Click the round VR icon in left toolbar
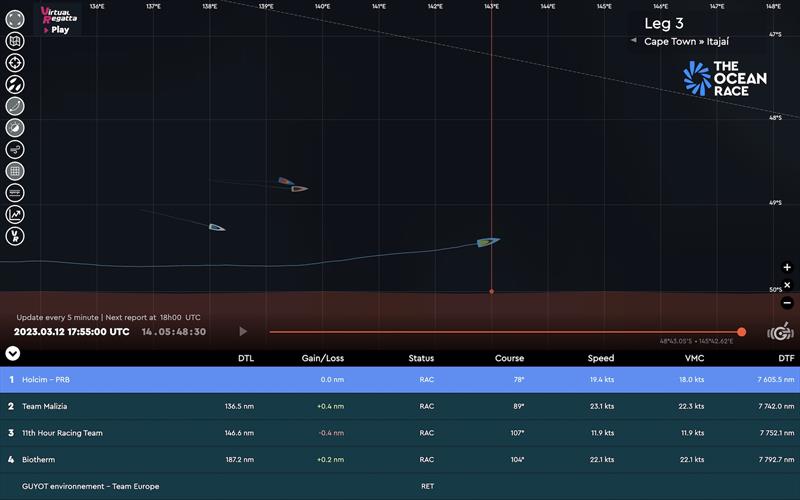Screen dimensions: 800x500 (15, 236)
